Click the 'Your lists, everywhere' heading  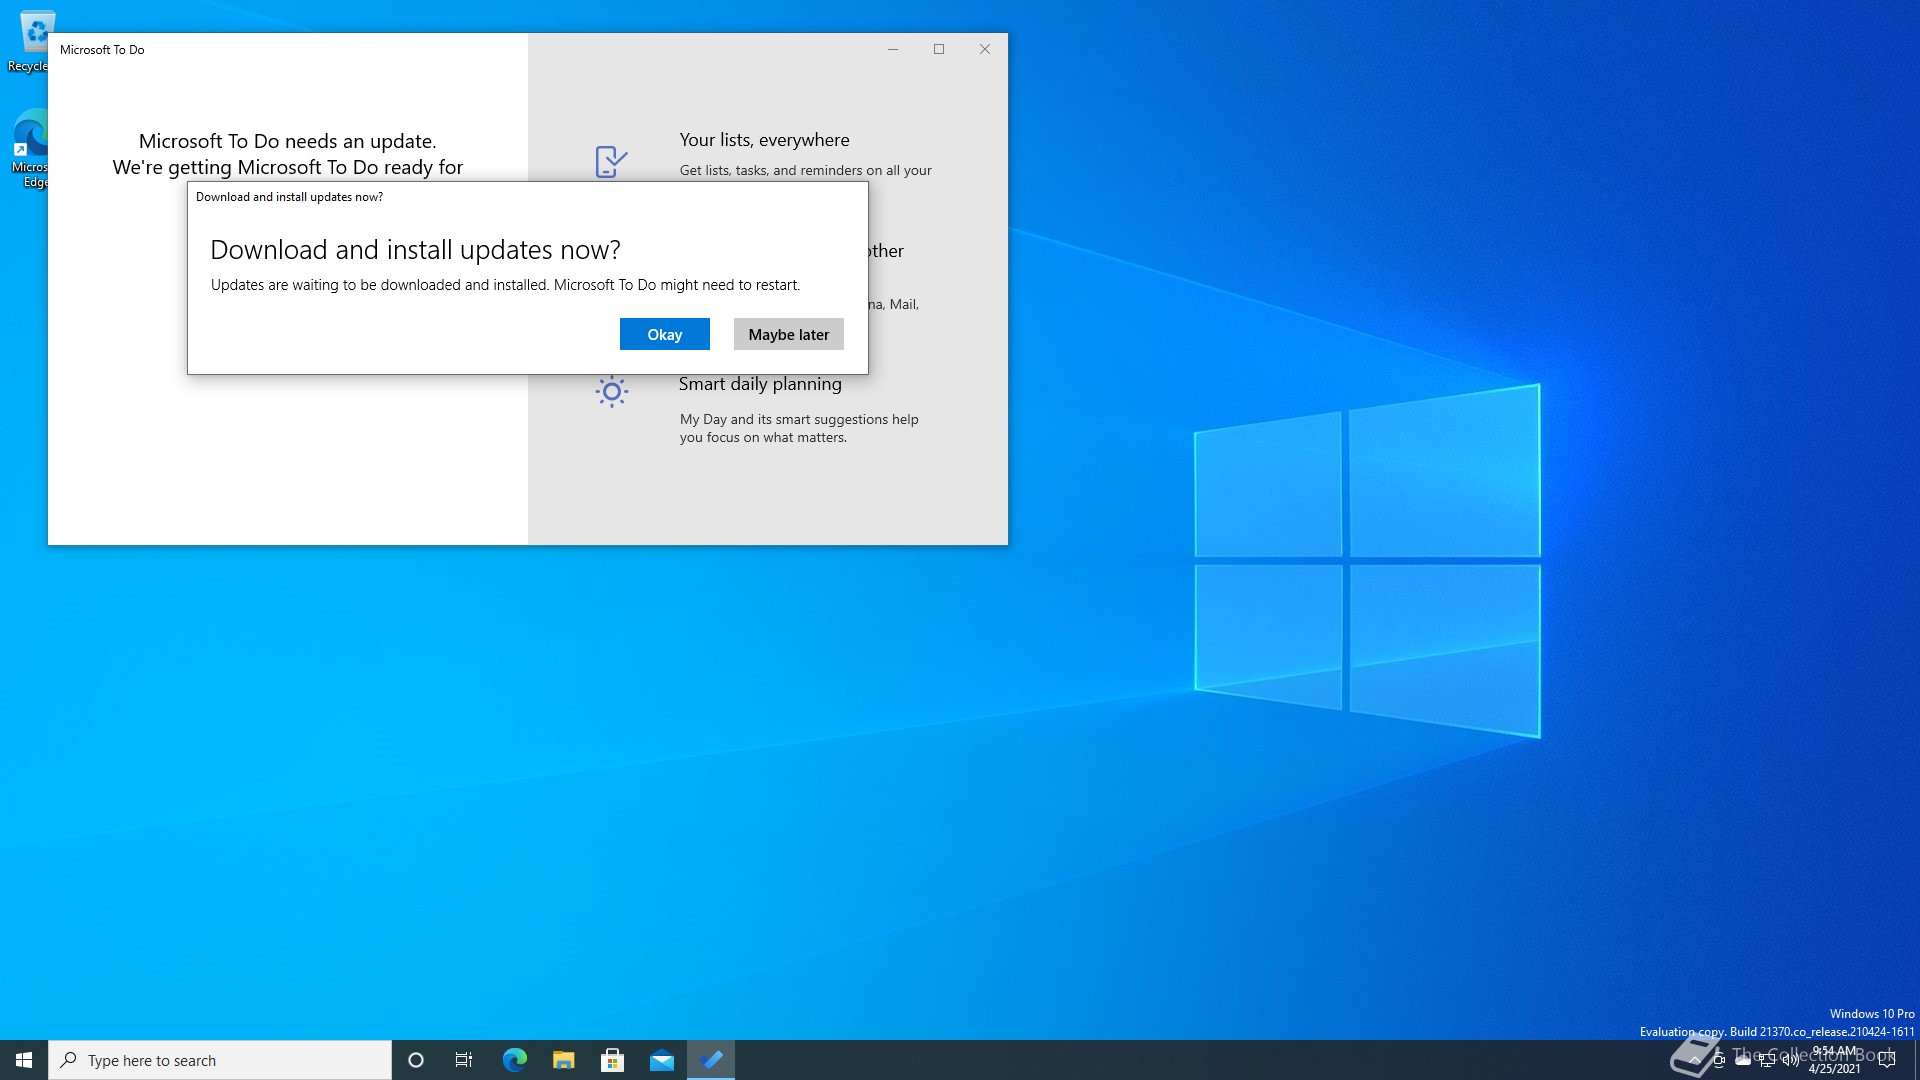(x=764, y=140)
